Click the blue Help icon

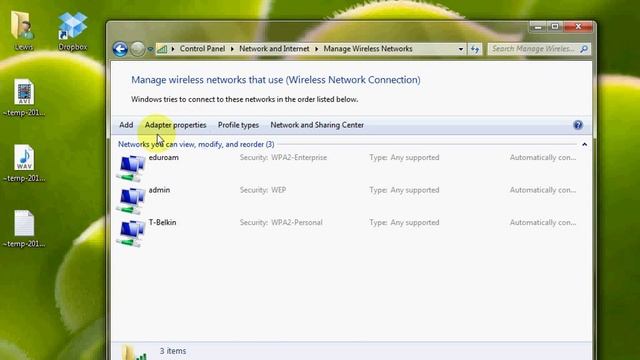(578, 125)
